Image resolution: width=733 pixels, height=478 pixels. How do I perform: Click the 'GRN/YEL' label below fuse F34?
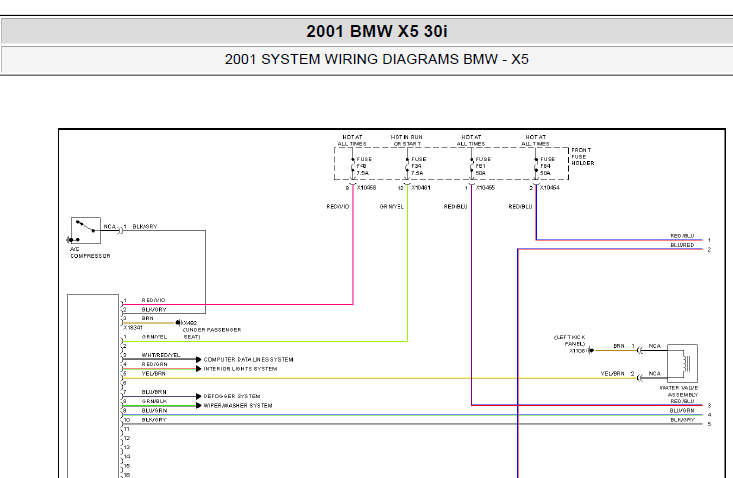[x=392, y=207]
